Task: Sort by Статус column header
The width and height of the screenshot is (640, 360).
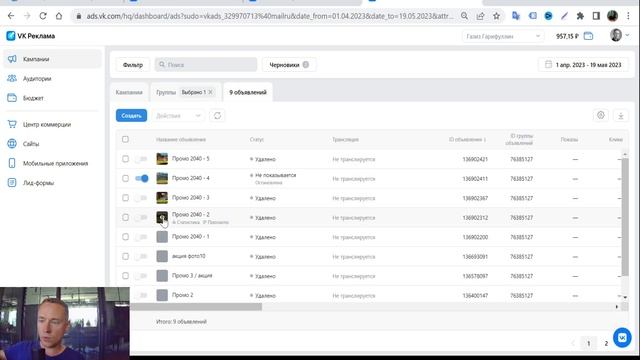Action: pyautogui.click(x=257, y=139)
